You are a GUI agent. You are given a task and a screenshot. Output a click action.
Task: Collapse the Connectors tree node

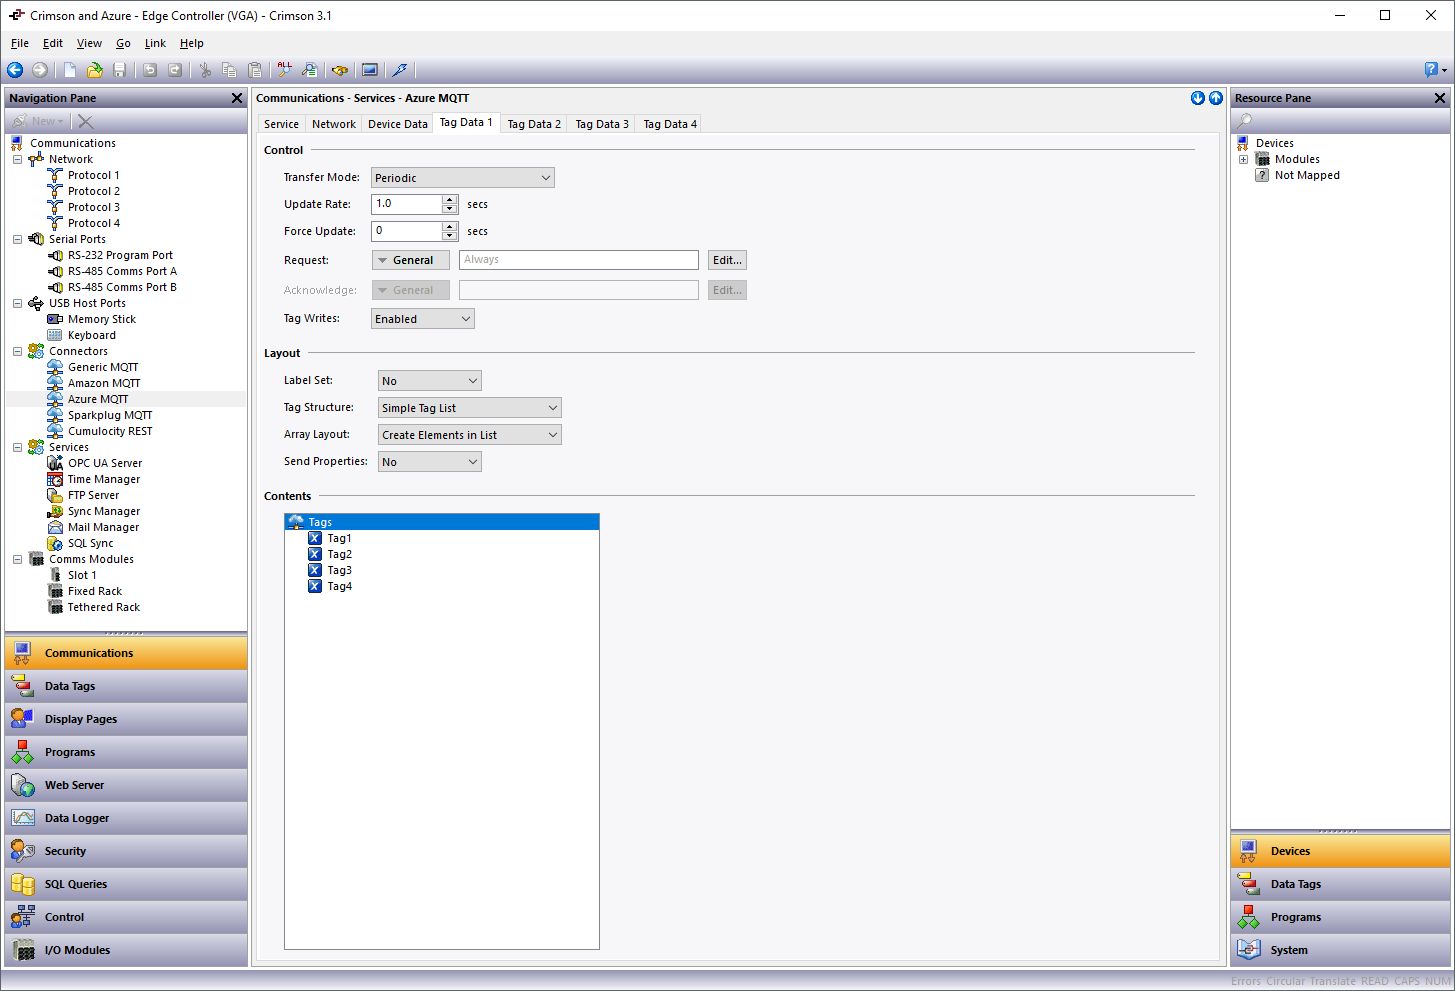click(x=17, y=351)
